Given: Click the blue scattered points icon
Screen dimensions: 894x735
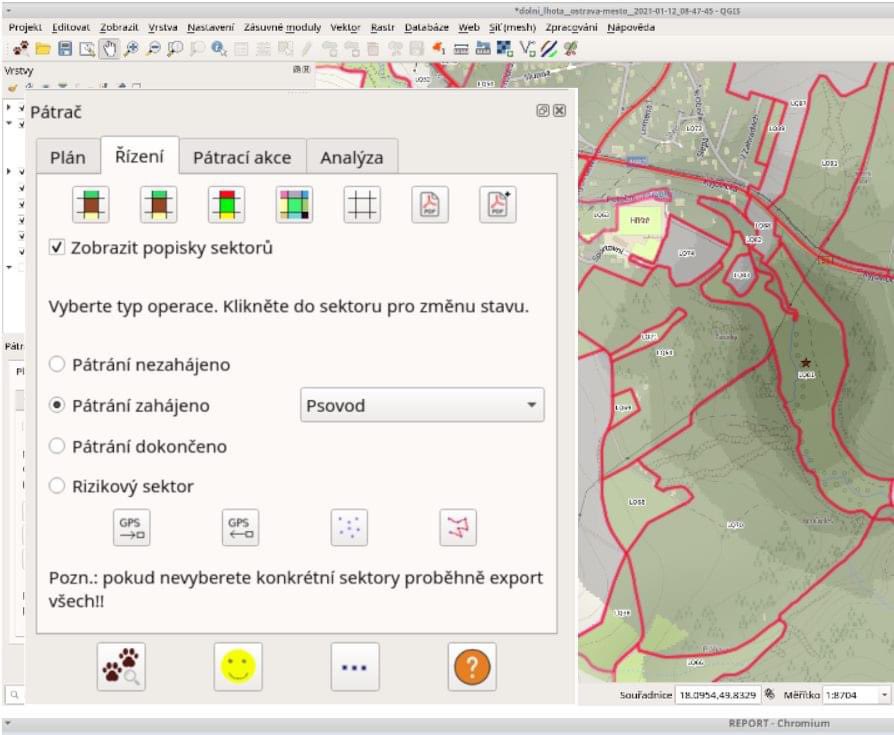Looking at the screenshot, I should click(x=349, y=527).
